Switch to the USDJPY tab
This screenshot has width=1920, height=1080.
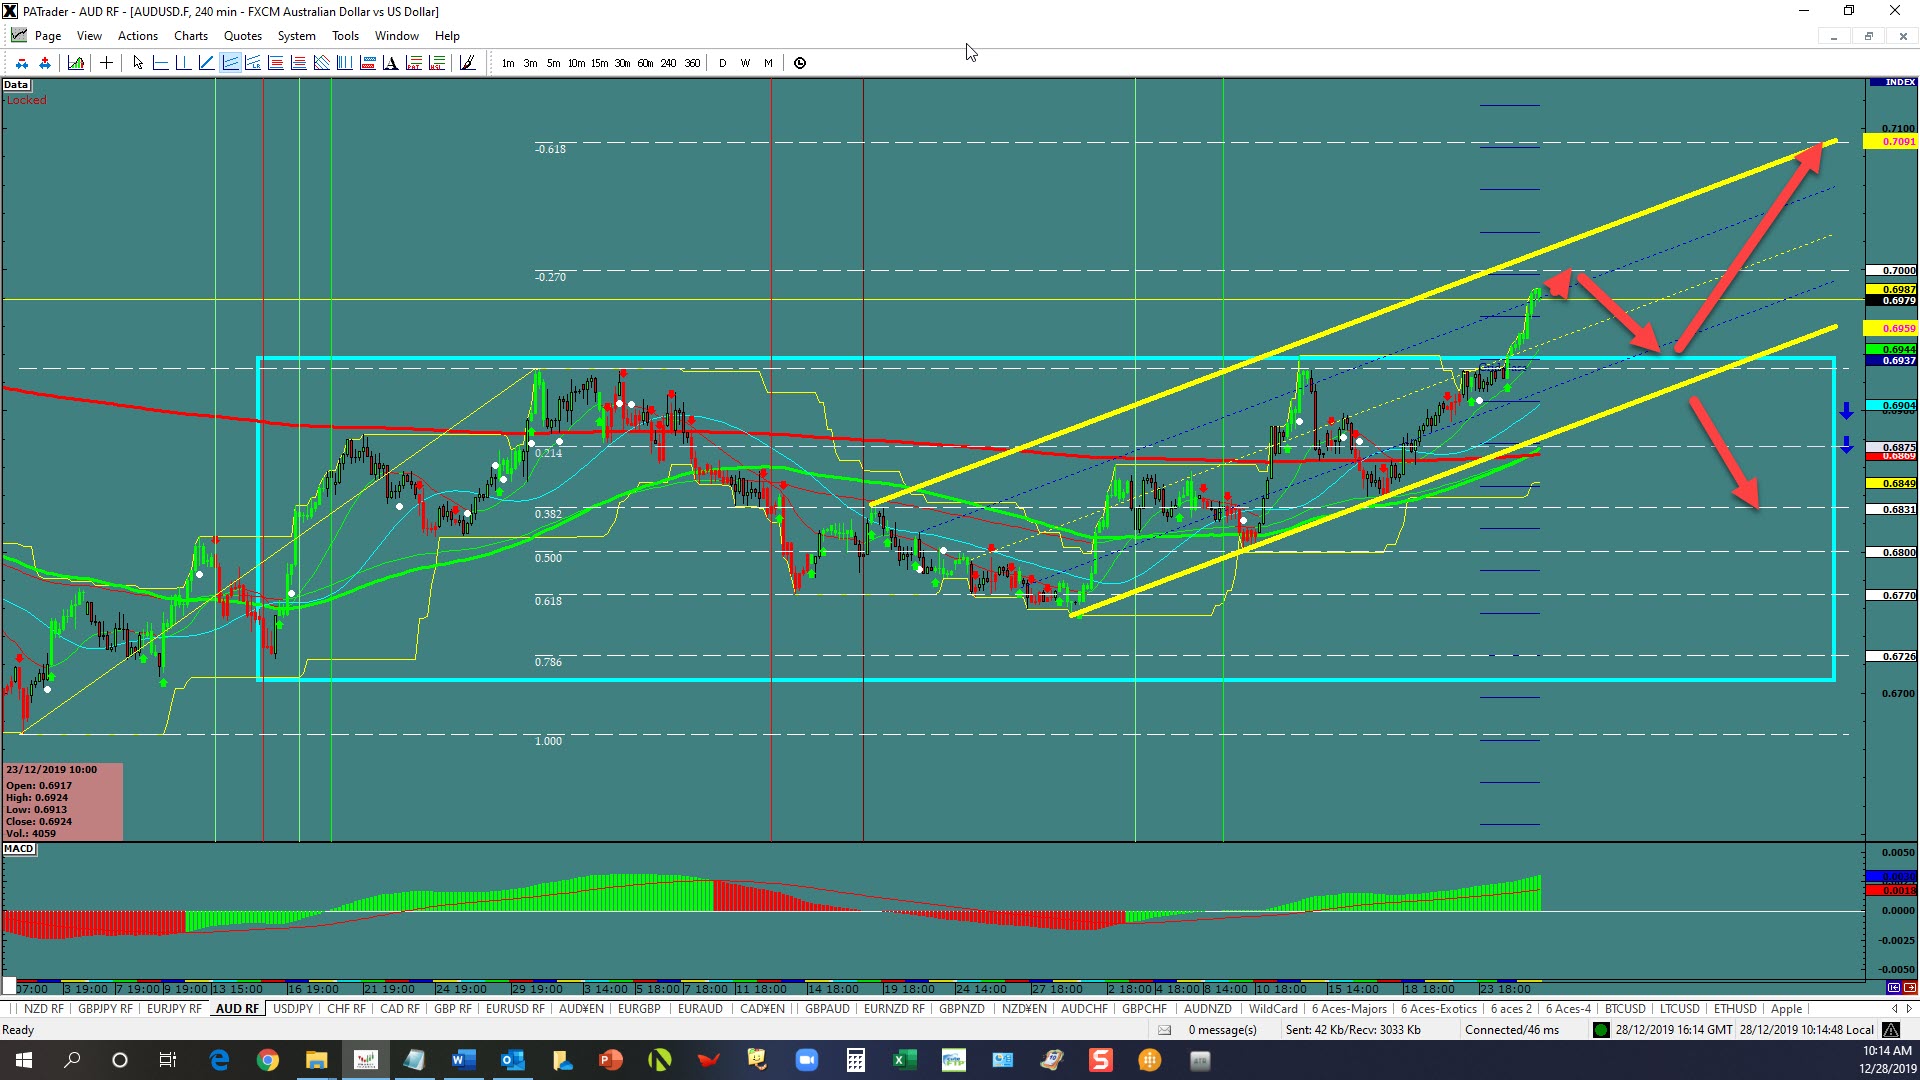coord(293,1009)
